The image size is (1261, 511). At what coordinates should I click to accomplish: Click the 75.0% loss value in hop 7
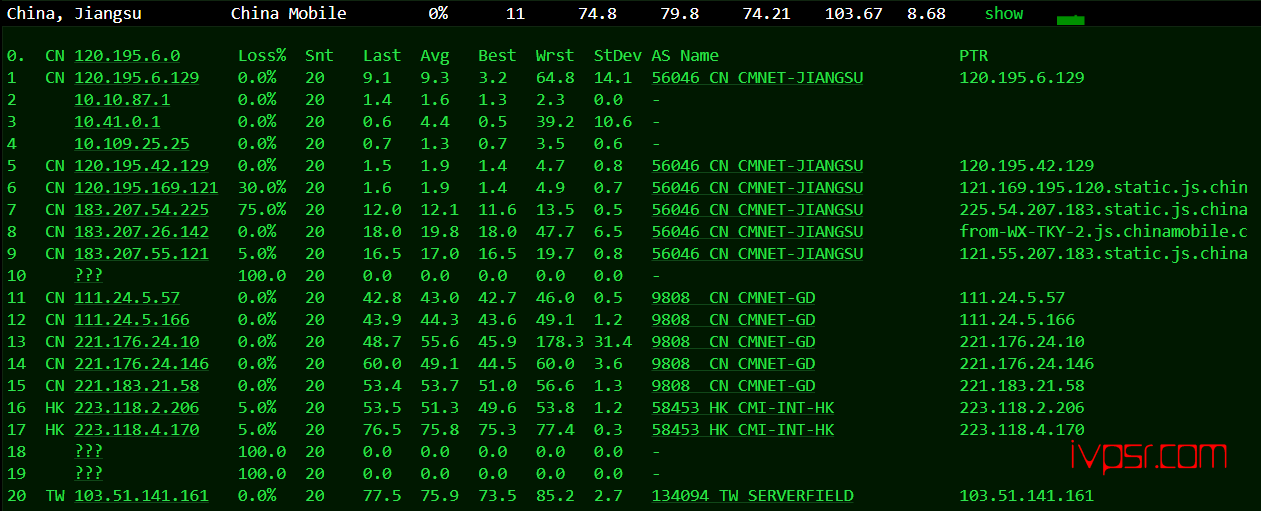(x=262, y=210)
